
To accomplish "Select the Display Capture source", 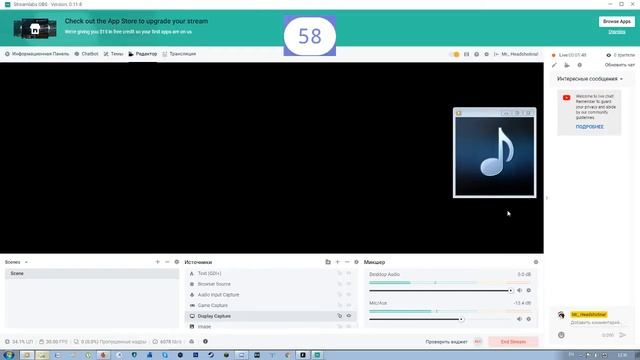I will pos(271,316).
